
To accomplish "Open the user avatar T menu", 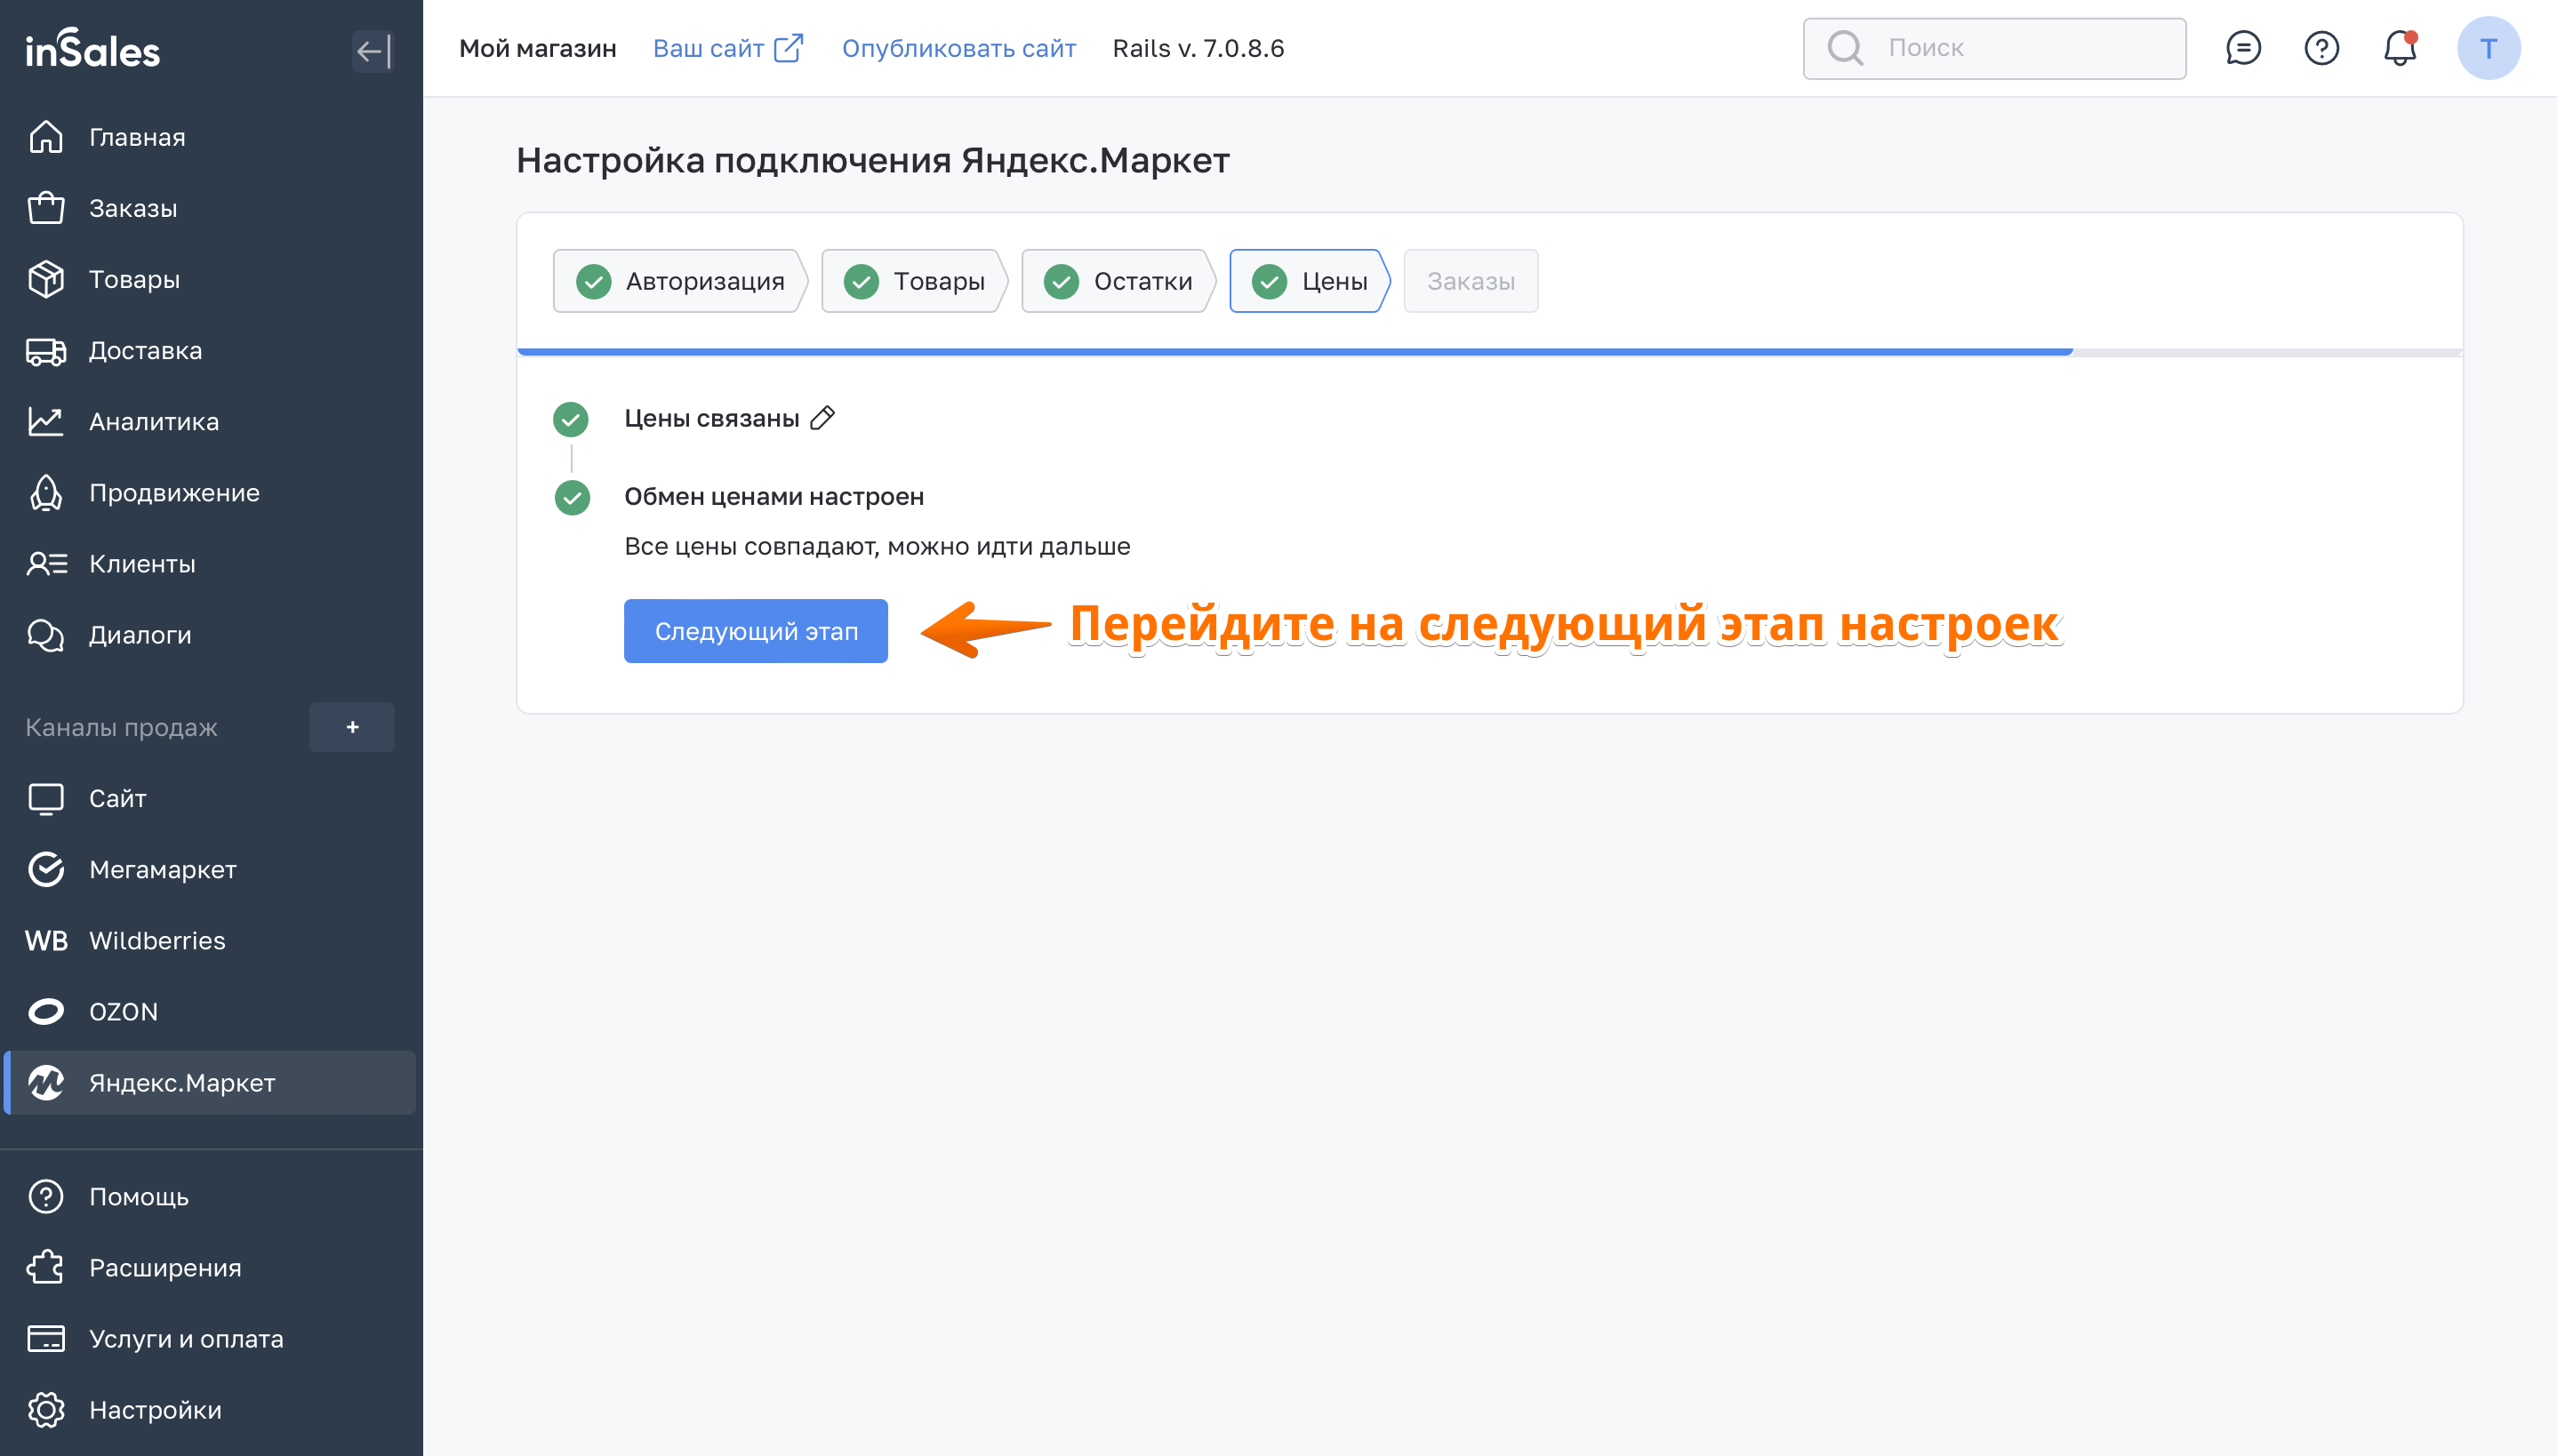I will (2487, 48).
